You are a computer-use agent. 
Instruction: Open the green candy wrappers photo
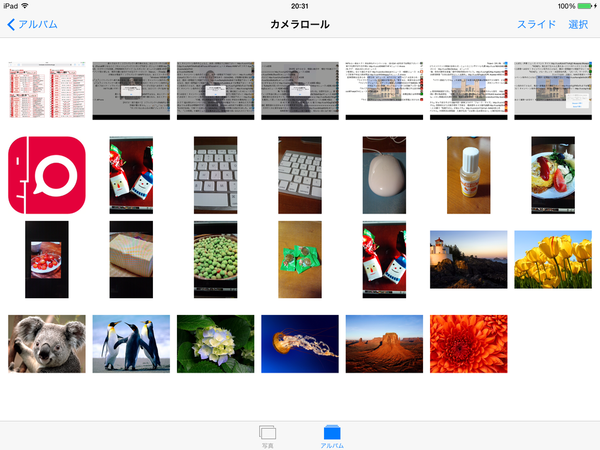click(300, 259)
